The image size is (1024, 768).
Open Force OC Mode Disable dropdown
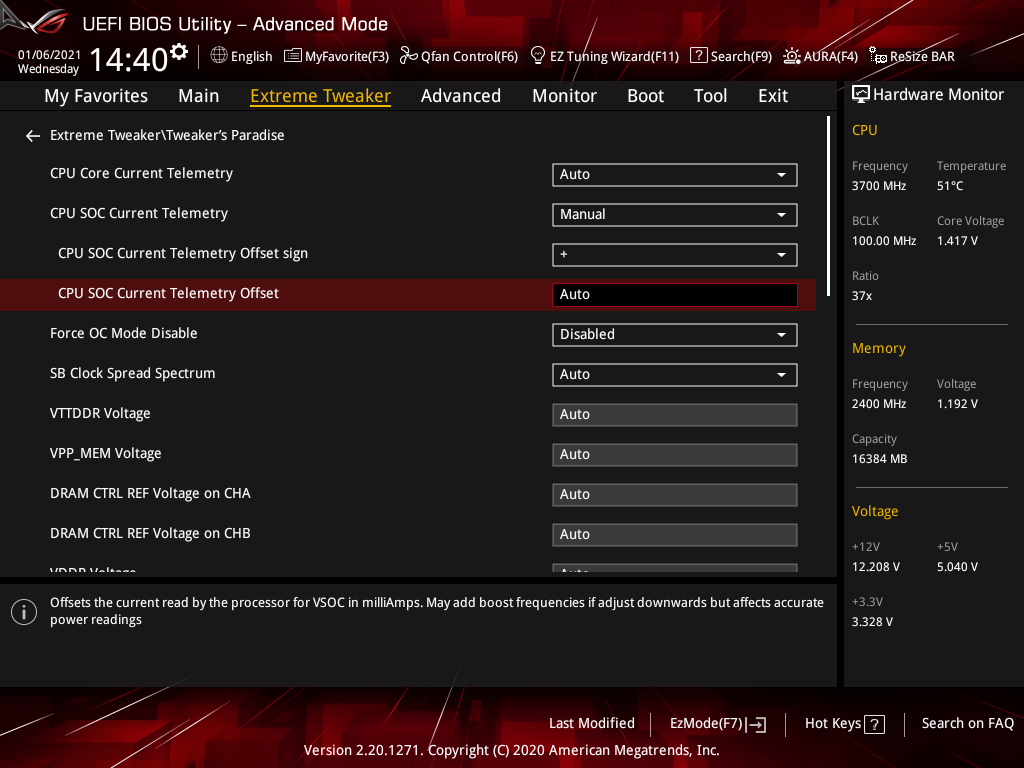pyautogui.click(x=675, y=334)
